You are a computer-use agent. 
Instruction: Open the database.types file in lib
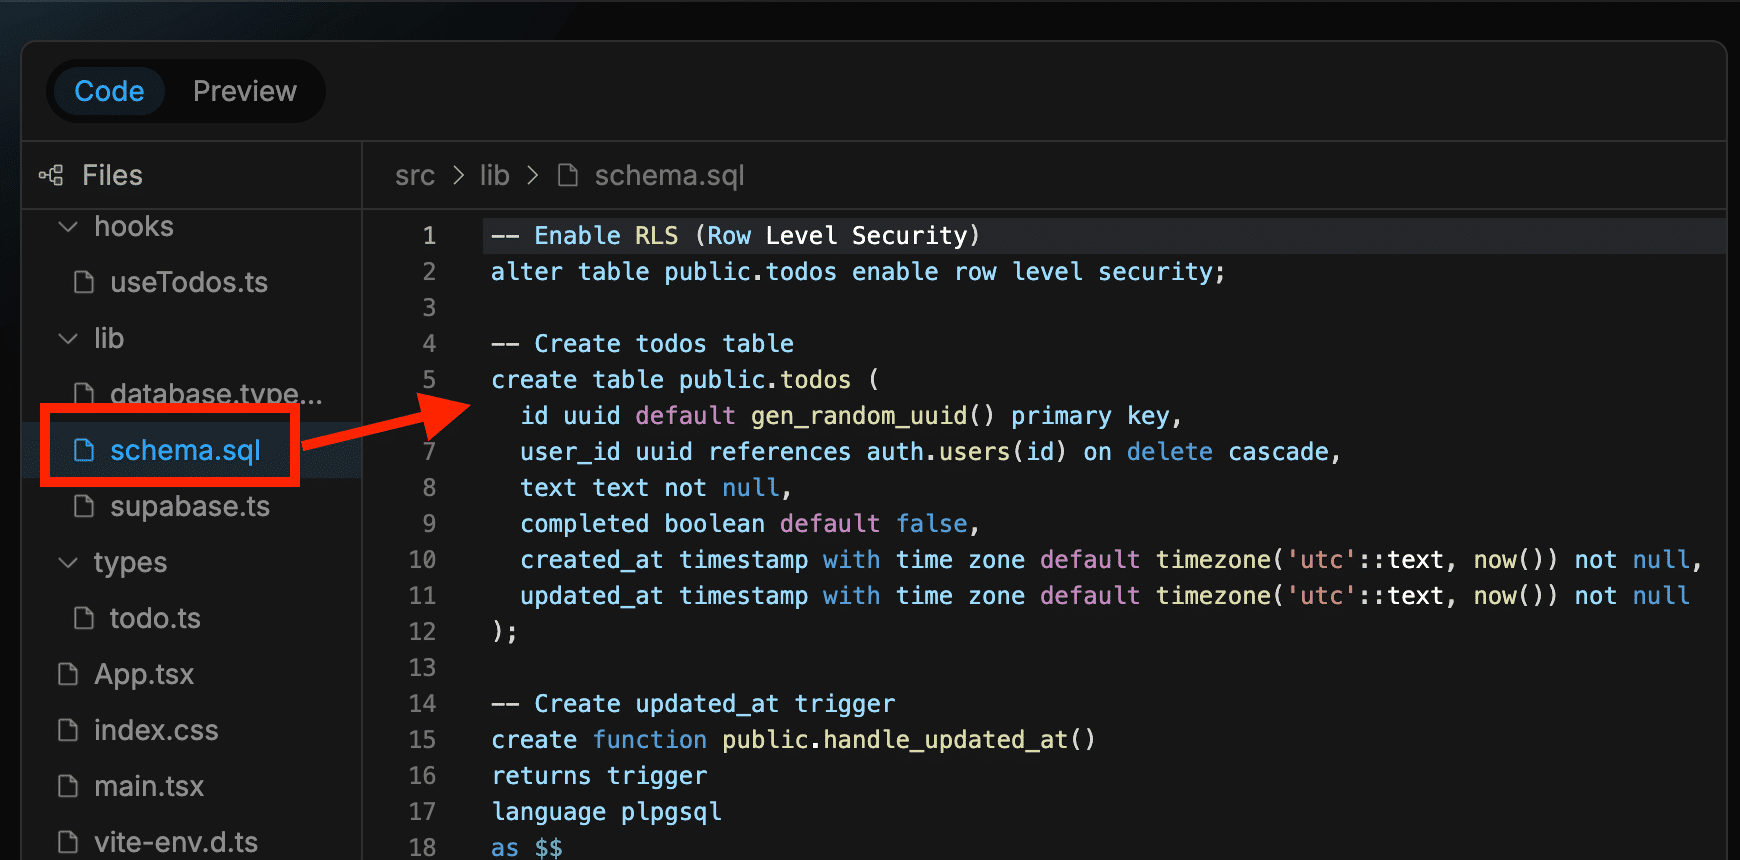(x=215, y=394)
